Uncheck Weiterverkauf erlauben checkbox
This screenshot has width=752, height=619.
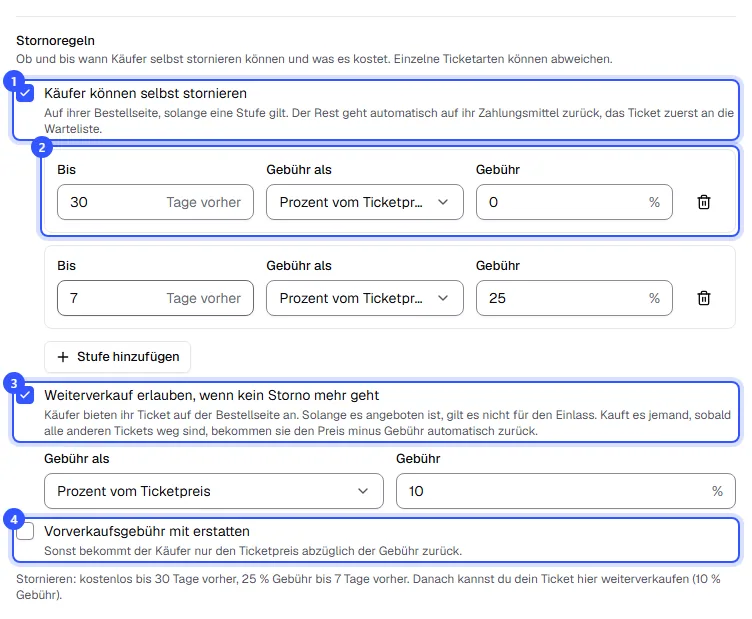pos(25,395)
